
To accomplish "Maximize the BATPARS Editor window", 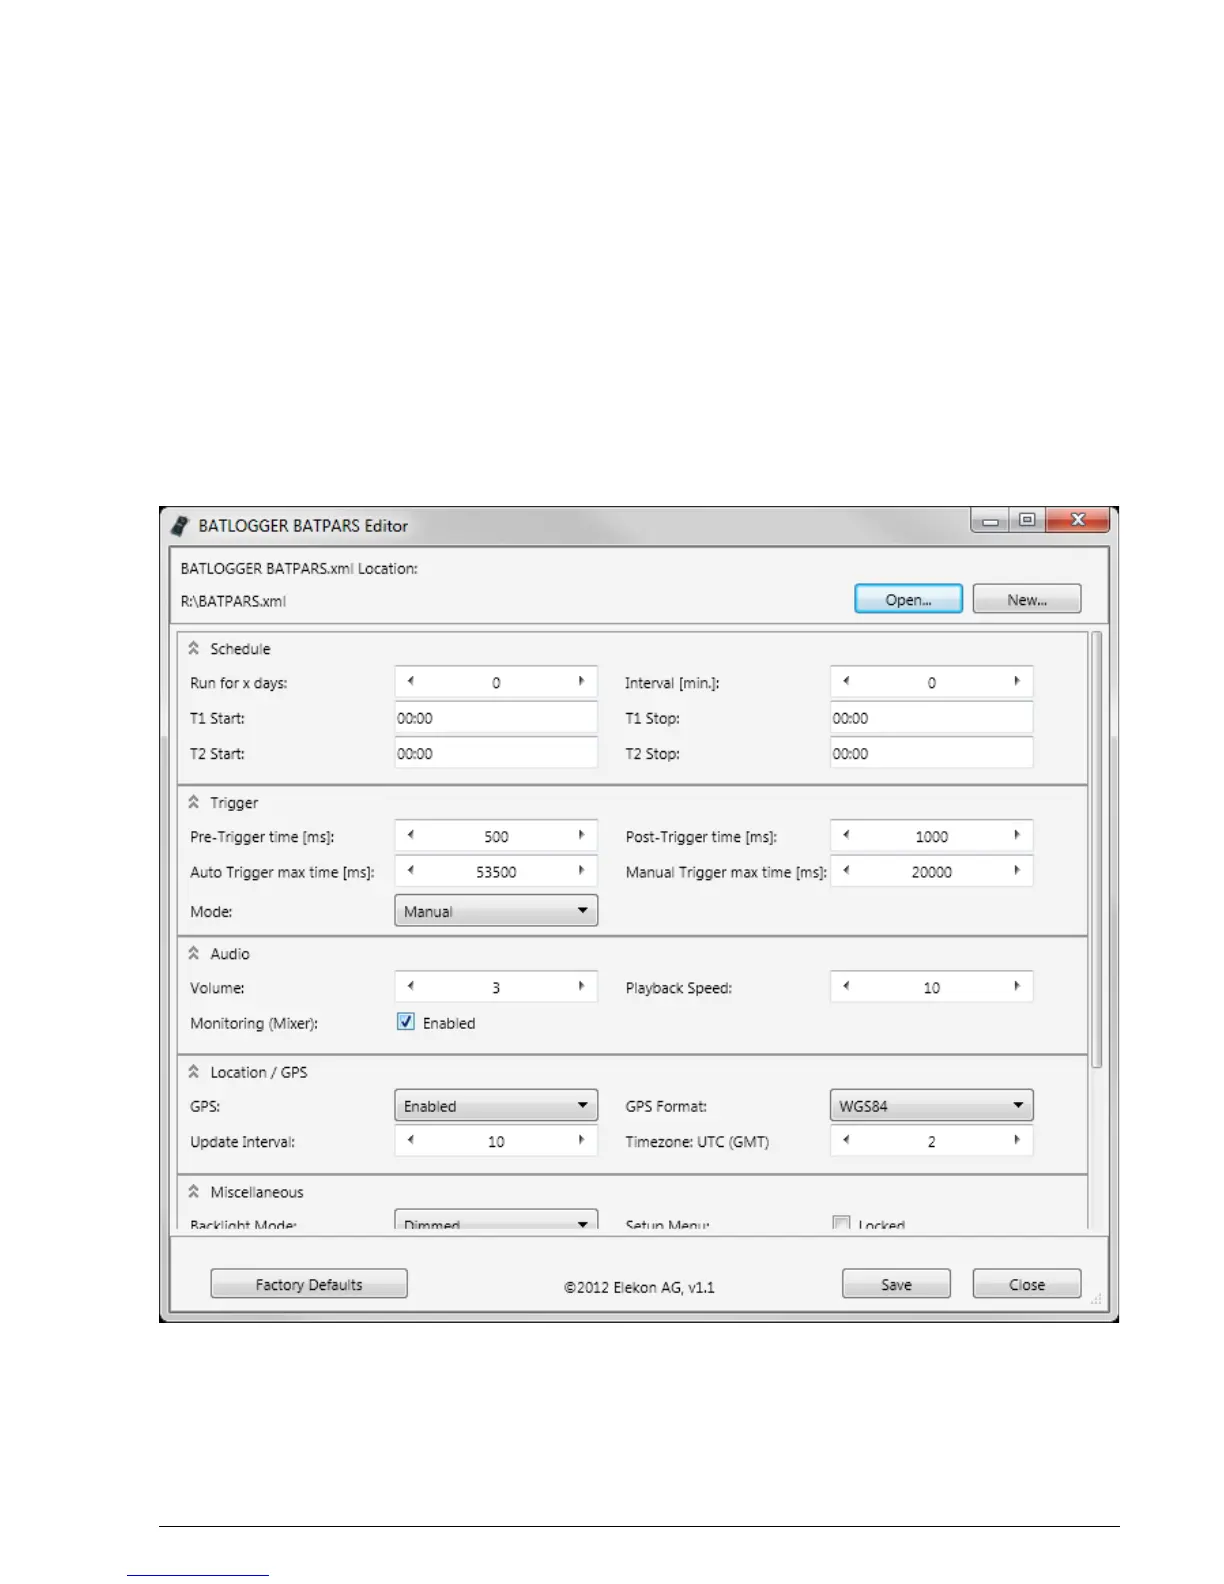I will coord(1027,521).
